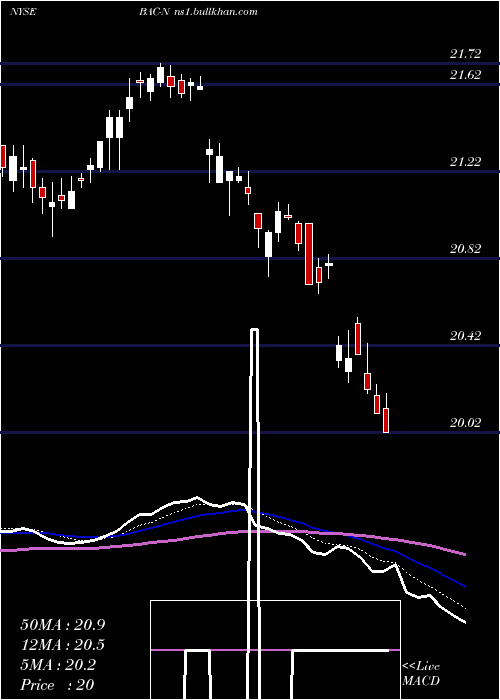The width and height of the screenshot is (500, 700).
Task: Click the 12MA : 20.5 readout
Action: [63, 645]
